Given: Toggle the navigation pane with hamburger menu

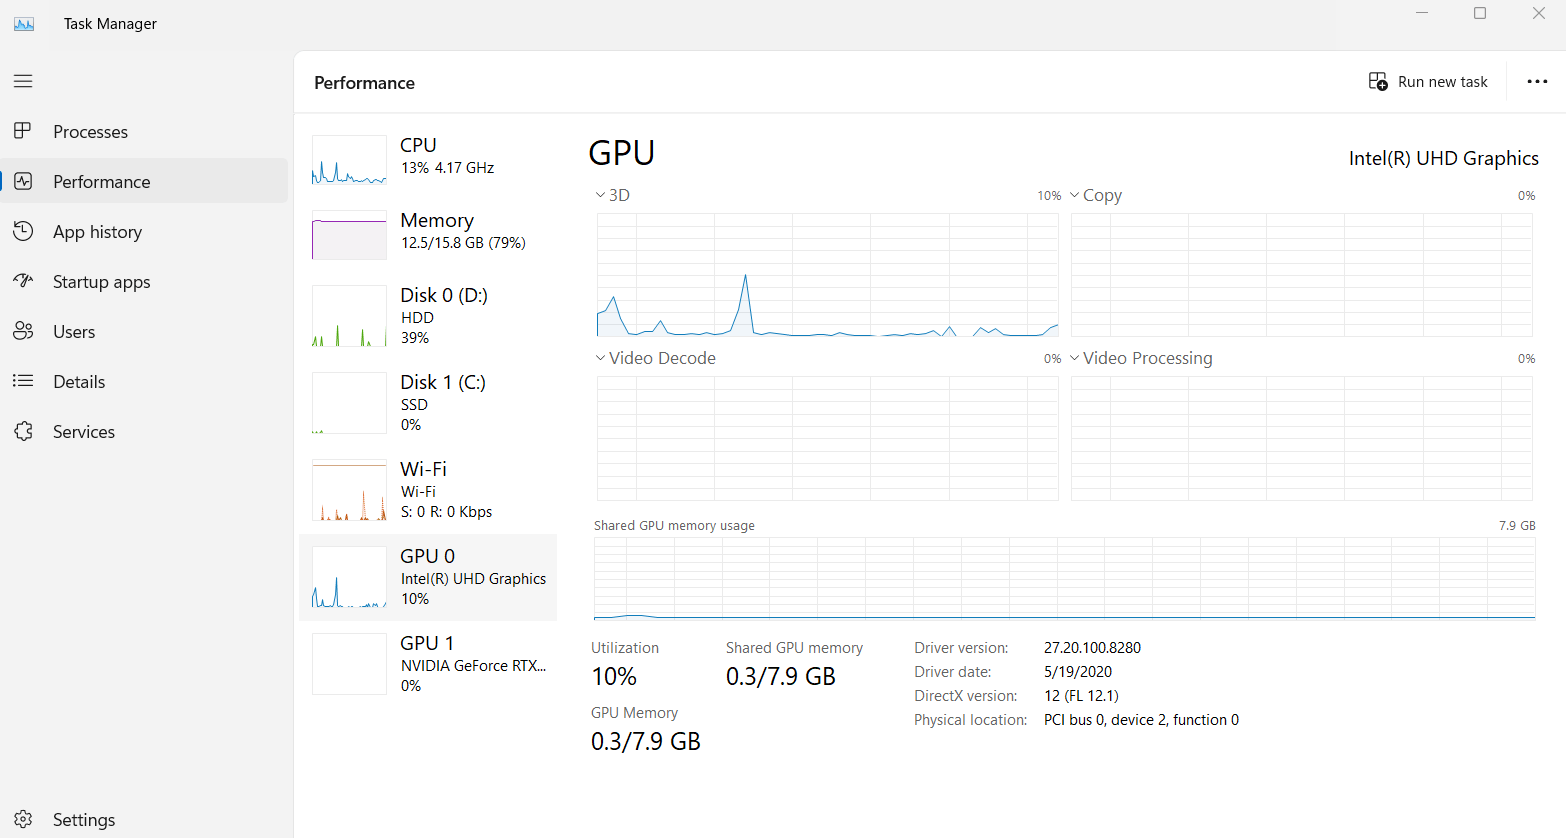Looking at the screenshot, I should (23, 81).
